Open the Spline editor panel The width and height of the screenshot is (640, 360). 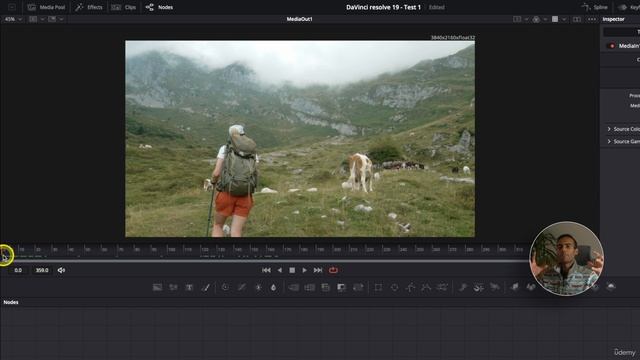[594, 7]
